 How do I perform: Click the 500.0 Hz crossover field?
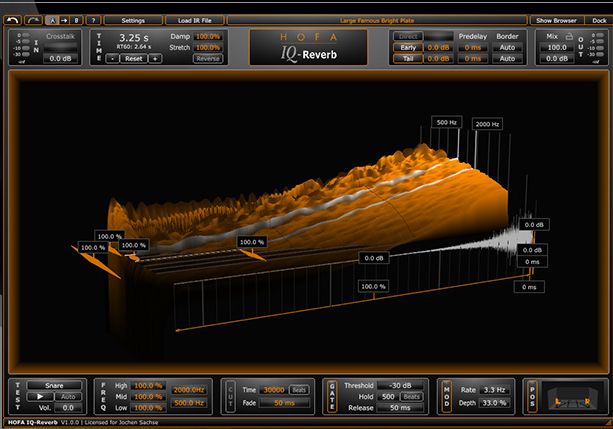[x=189, y=403]
